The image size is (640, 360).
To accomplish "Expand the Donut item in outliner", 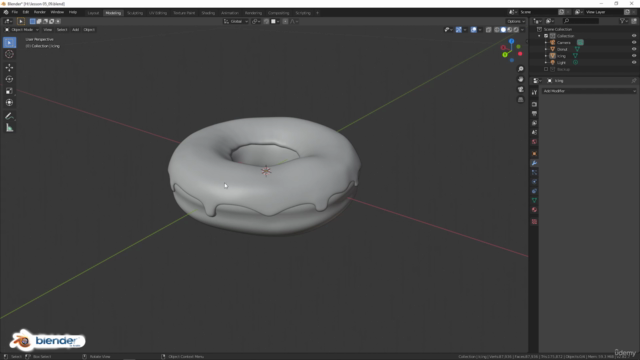I will coord(546,49).
